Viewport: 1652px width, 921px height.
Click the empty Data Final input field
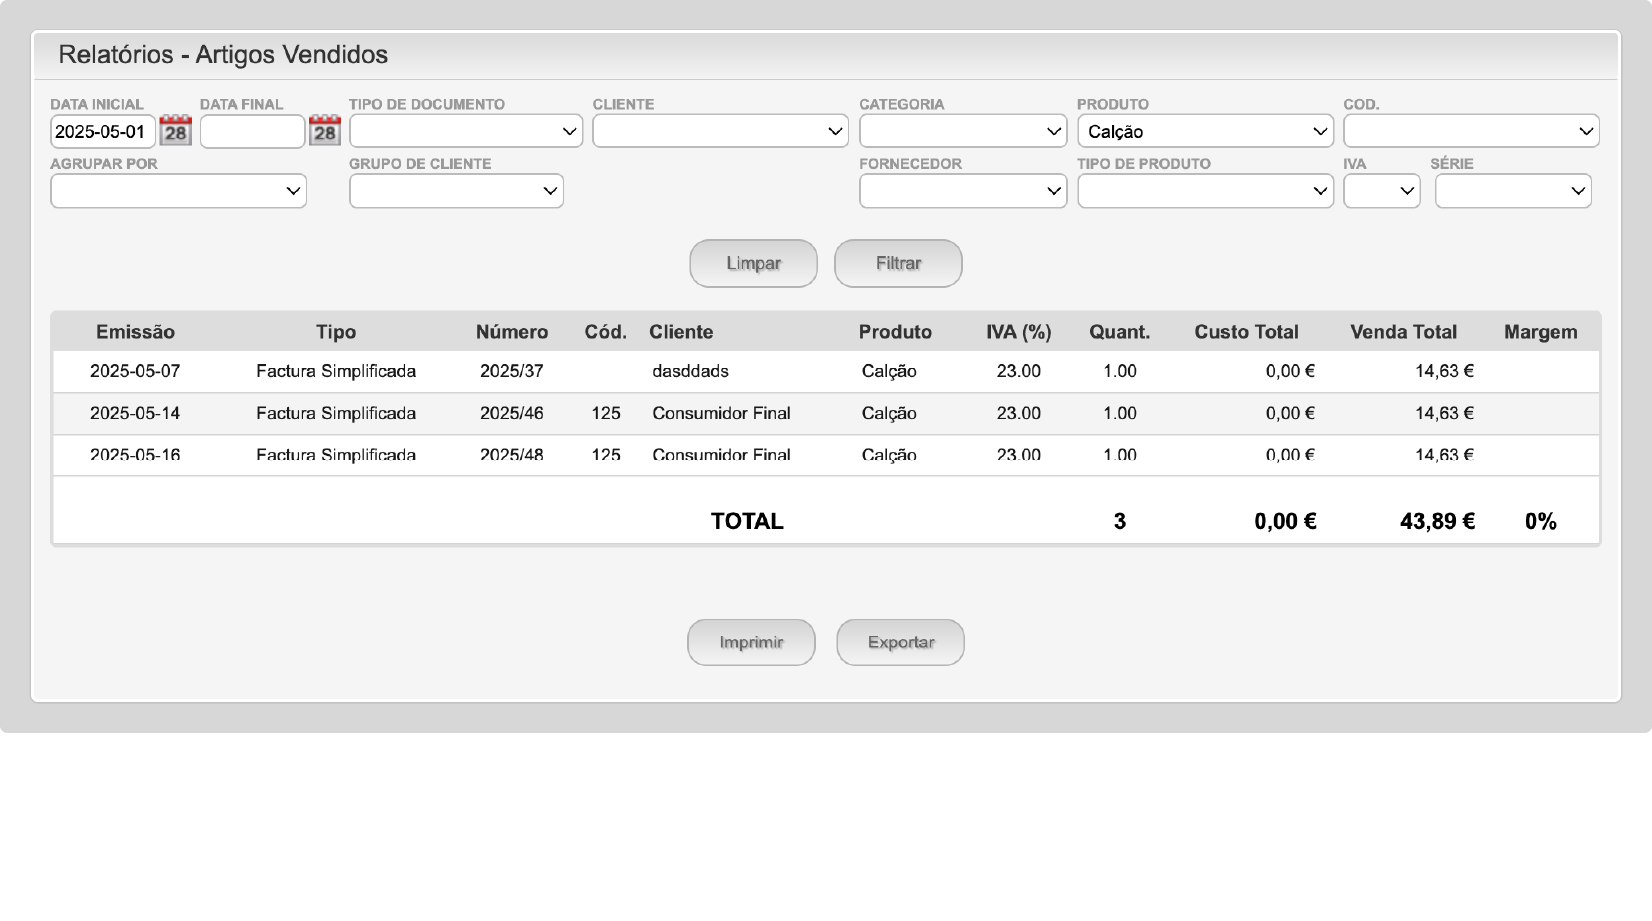pyautogui.click(x=252, y=131)
